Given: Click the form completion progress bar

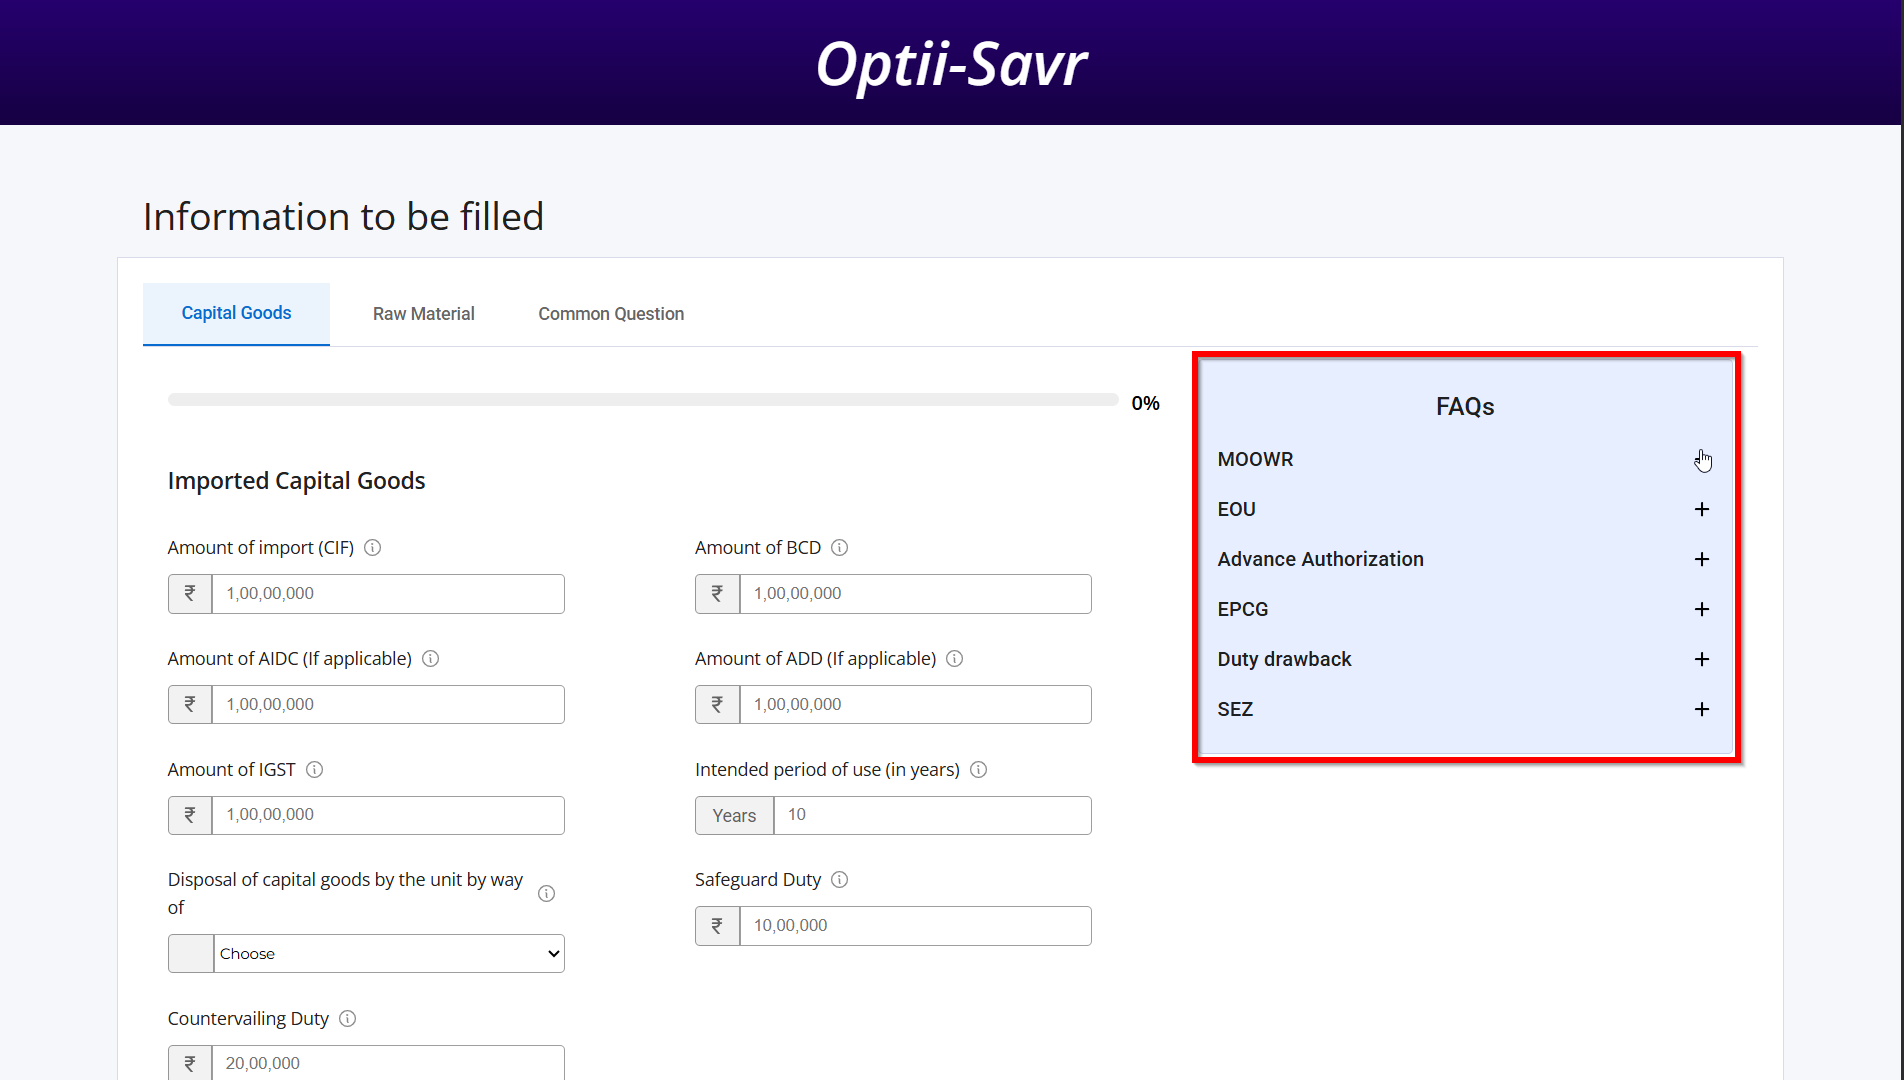Looking at the screenshot, I should click(x=643, y=399).
